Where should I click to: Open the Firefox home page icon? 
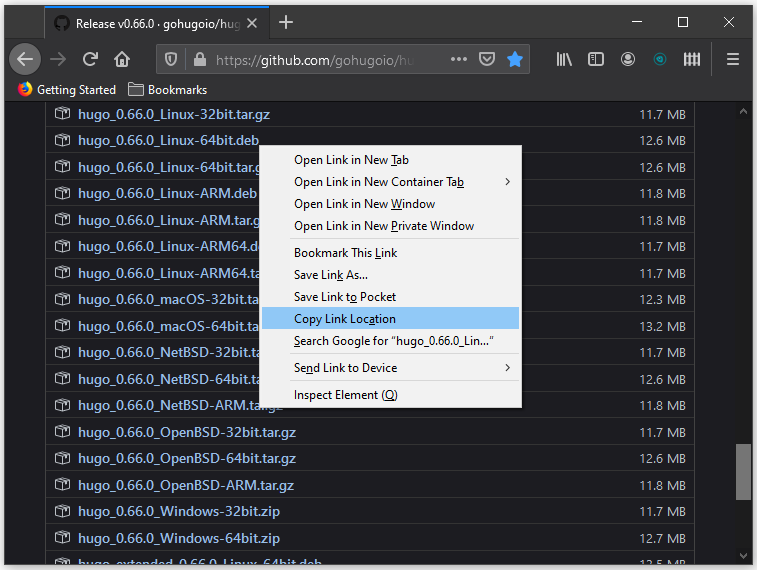coord(122,59)
